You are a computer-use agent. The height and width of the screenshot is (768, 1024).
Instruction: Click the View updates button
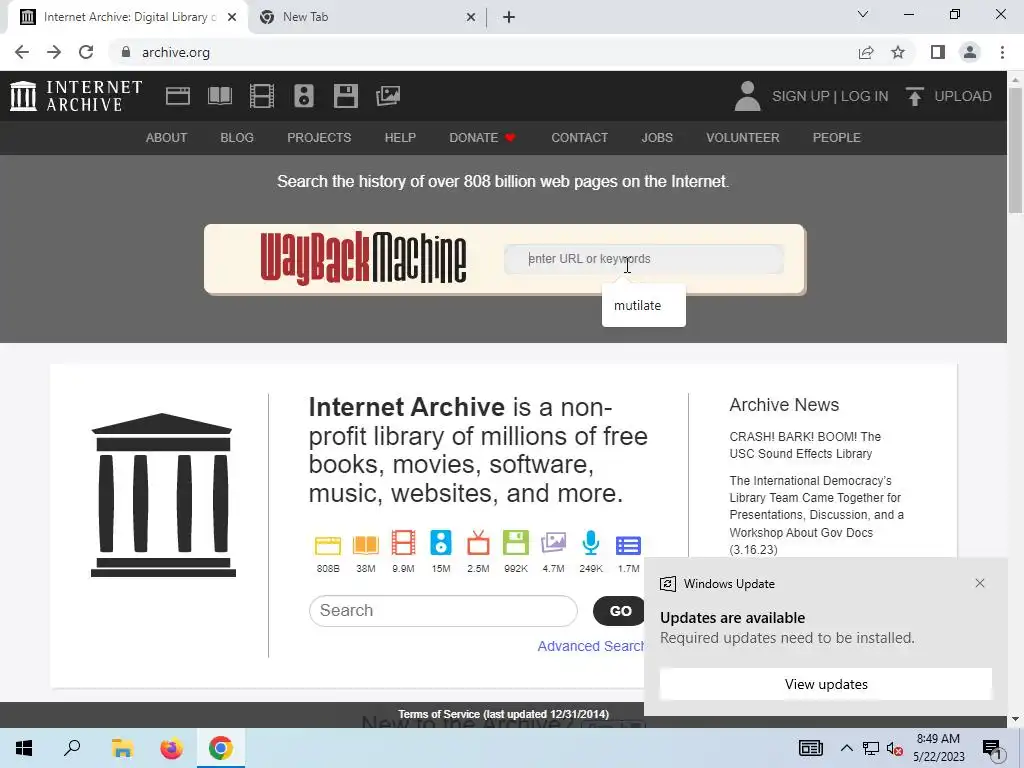826,684
